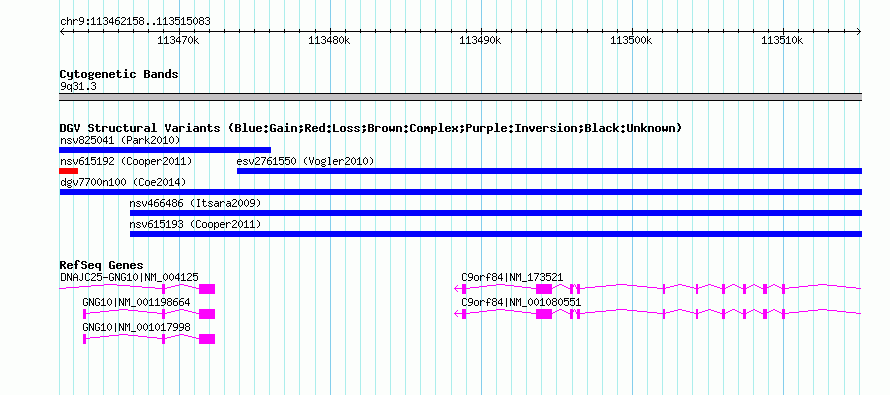Image resolution: width=890 pixels, height=395 pixels.
Task: Open label nsv615193 (Cooper2011)
Action: click(195, 224)
